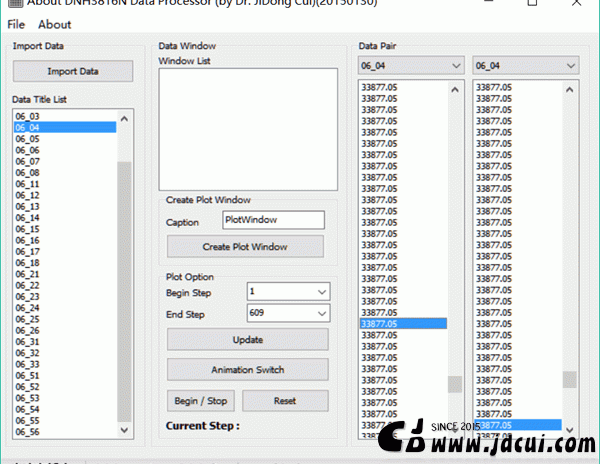Click the empty Window List box
600x464 pixels.
click(247, 128)
